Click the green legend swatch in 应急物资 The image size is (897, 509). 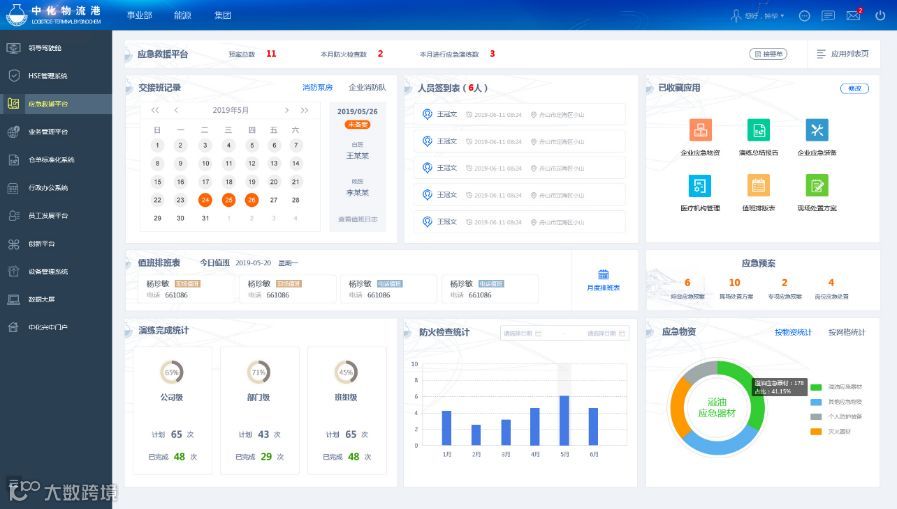[x=816, y=387]
